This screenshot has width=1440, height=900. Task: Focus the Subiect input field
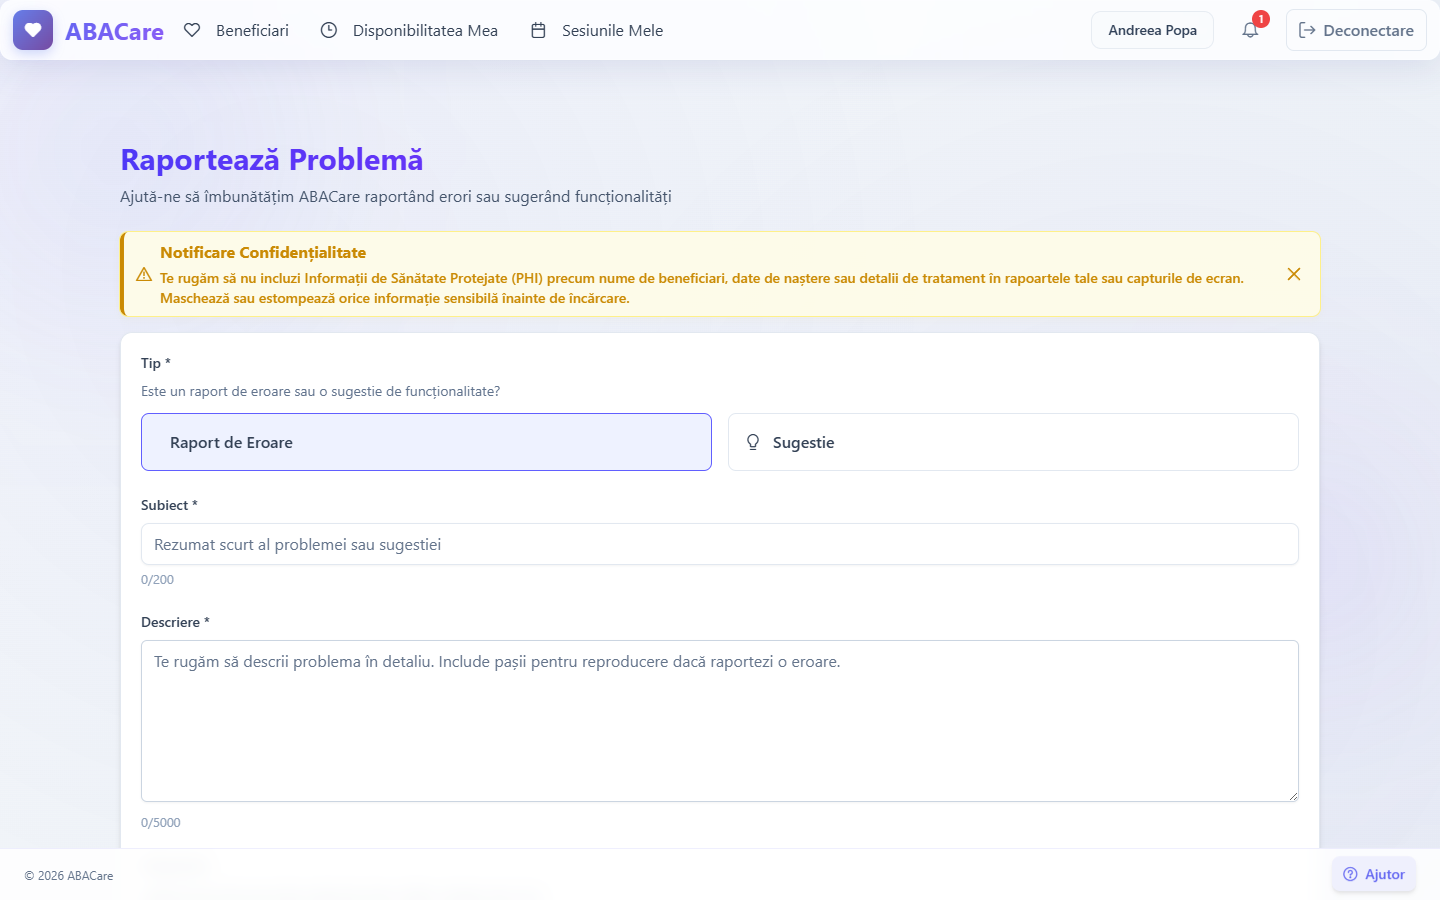(x=720, y=544)
